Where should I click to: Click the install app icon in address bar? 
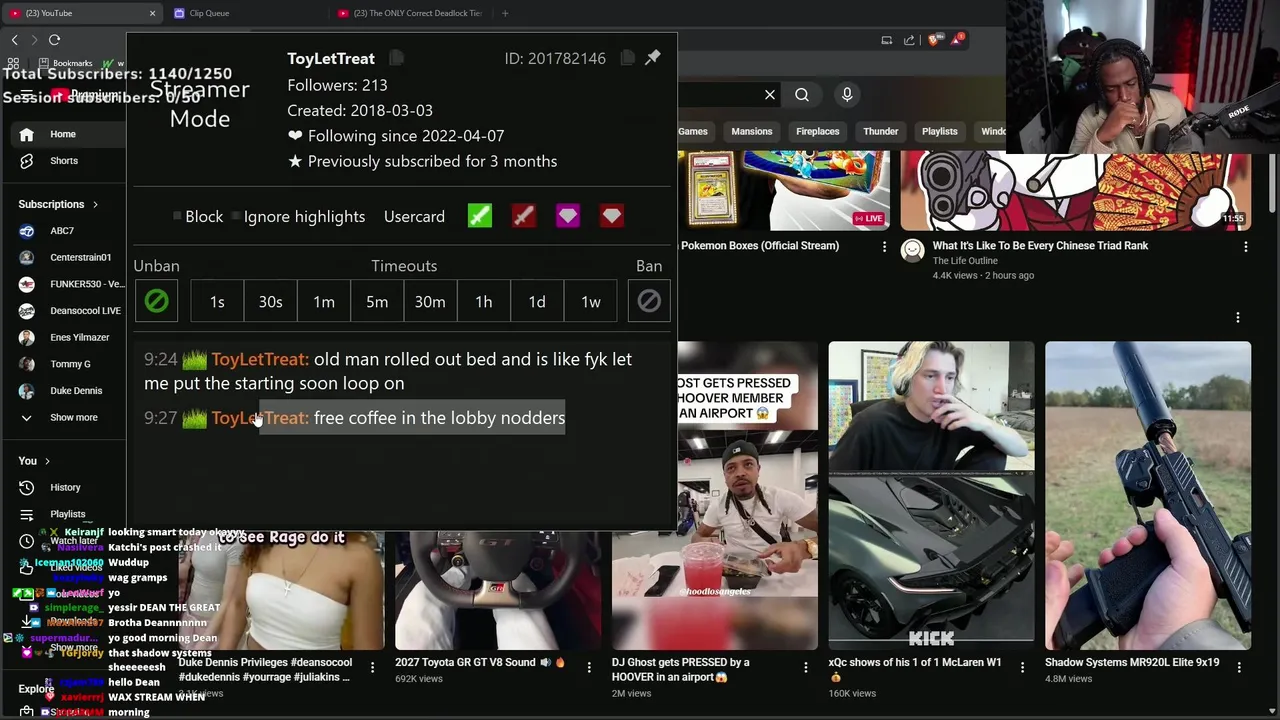[886, 40]
